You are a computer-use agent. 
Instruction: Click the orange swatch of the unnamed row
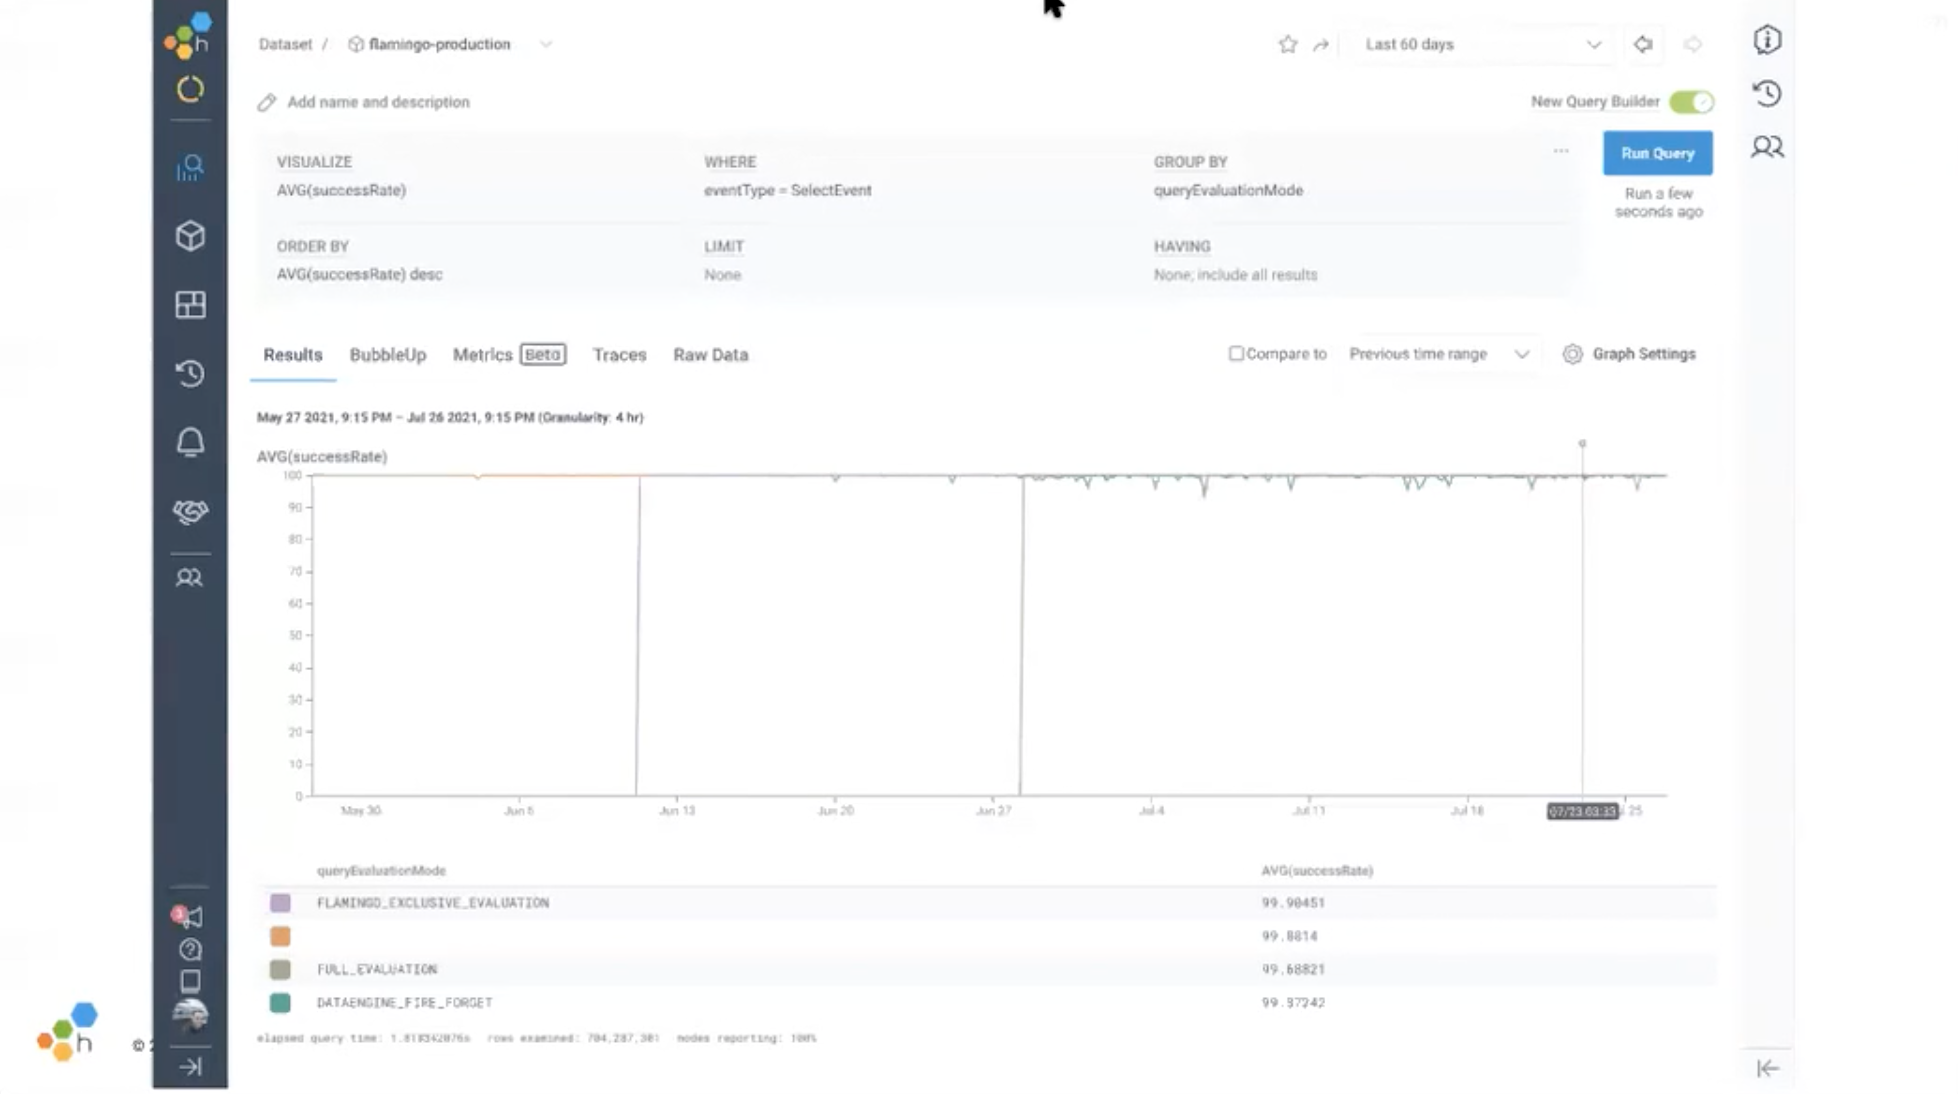[280, 936]
